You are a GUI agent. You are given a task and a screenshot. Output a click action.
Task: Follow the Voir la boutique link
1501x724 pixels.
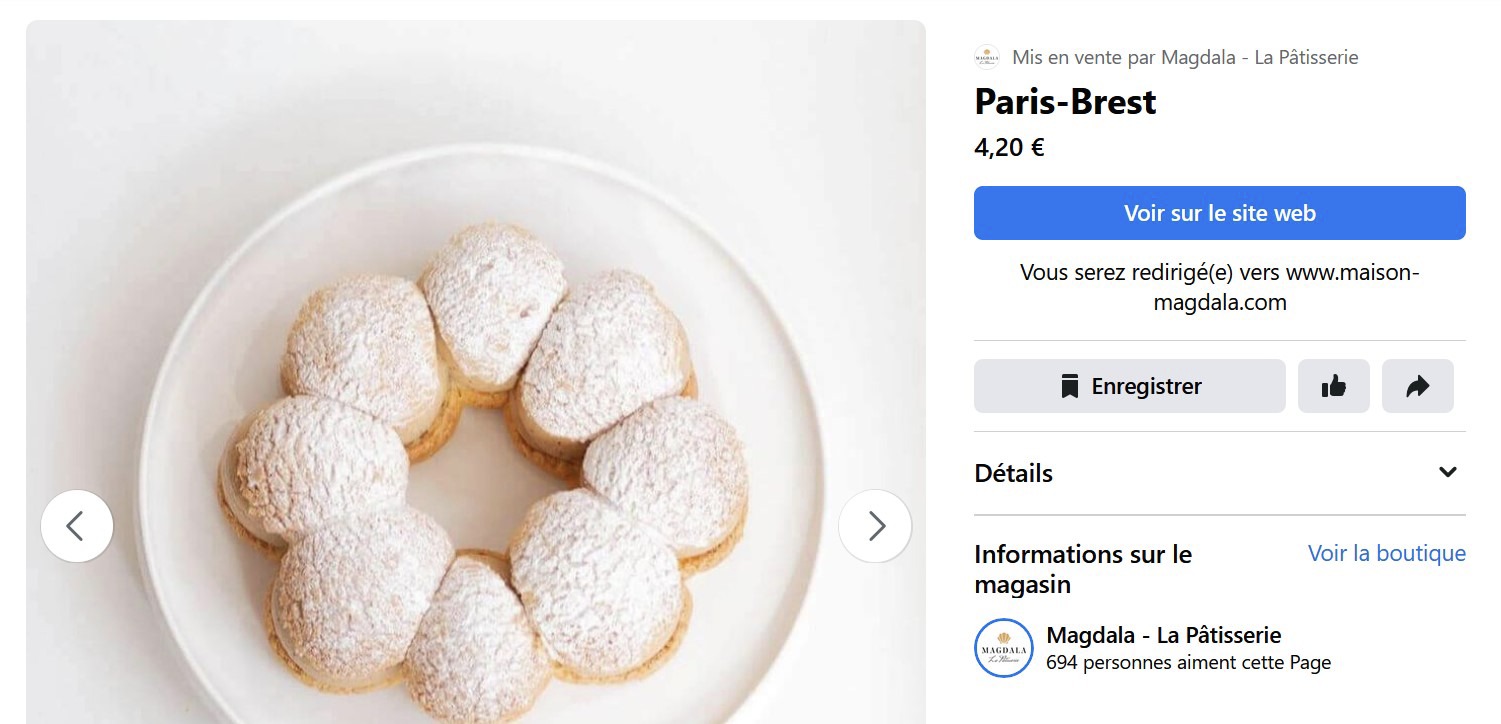(x=1386, y=553)
